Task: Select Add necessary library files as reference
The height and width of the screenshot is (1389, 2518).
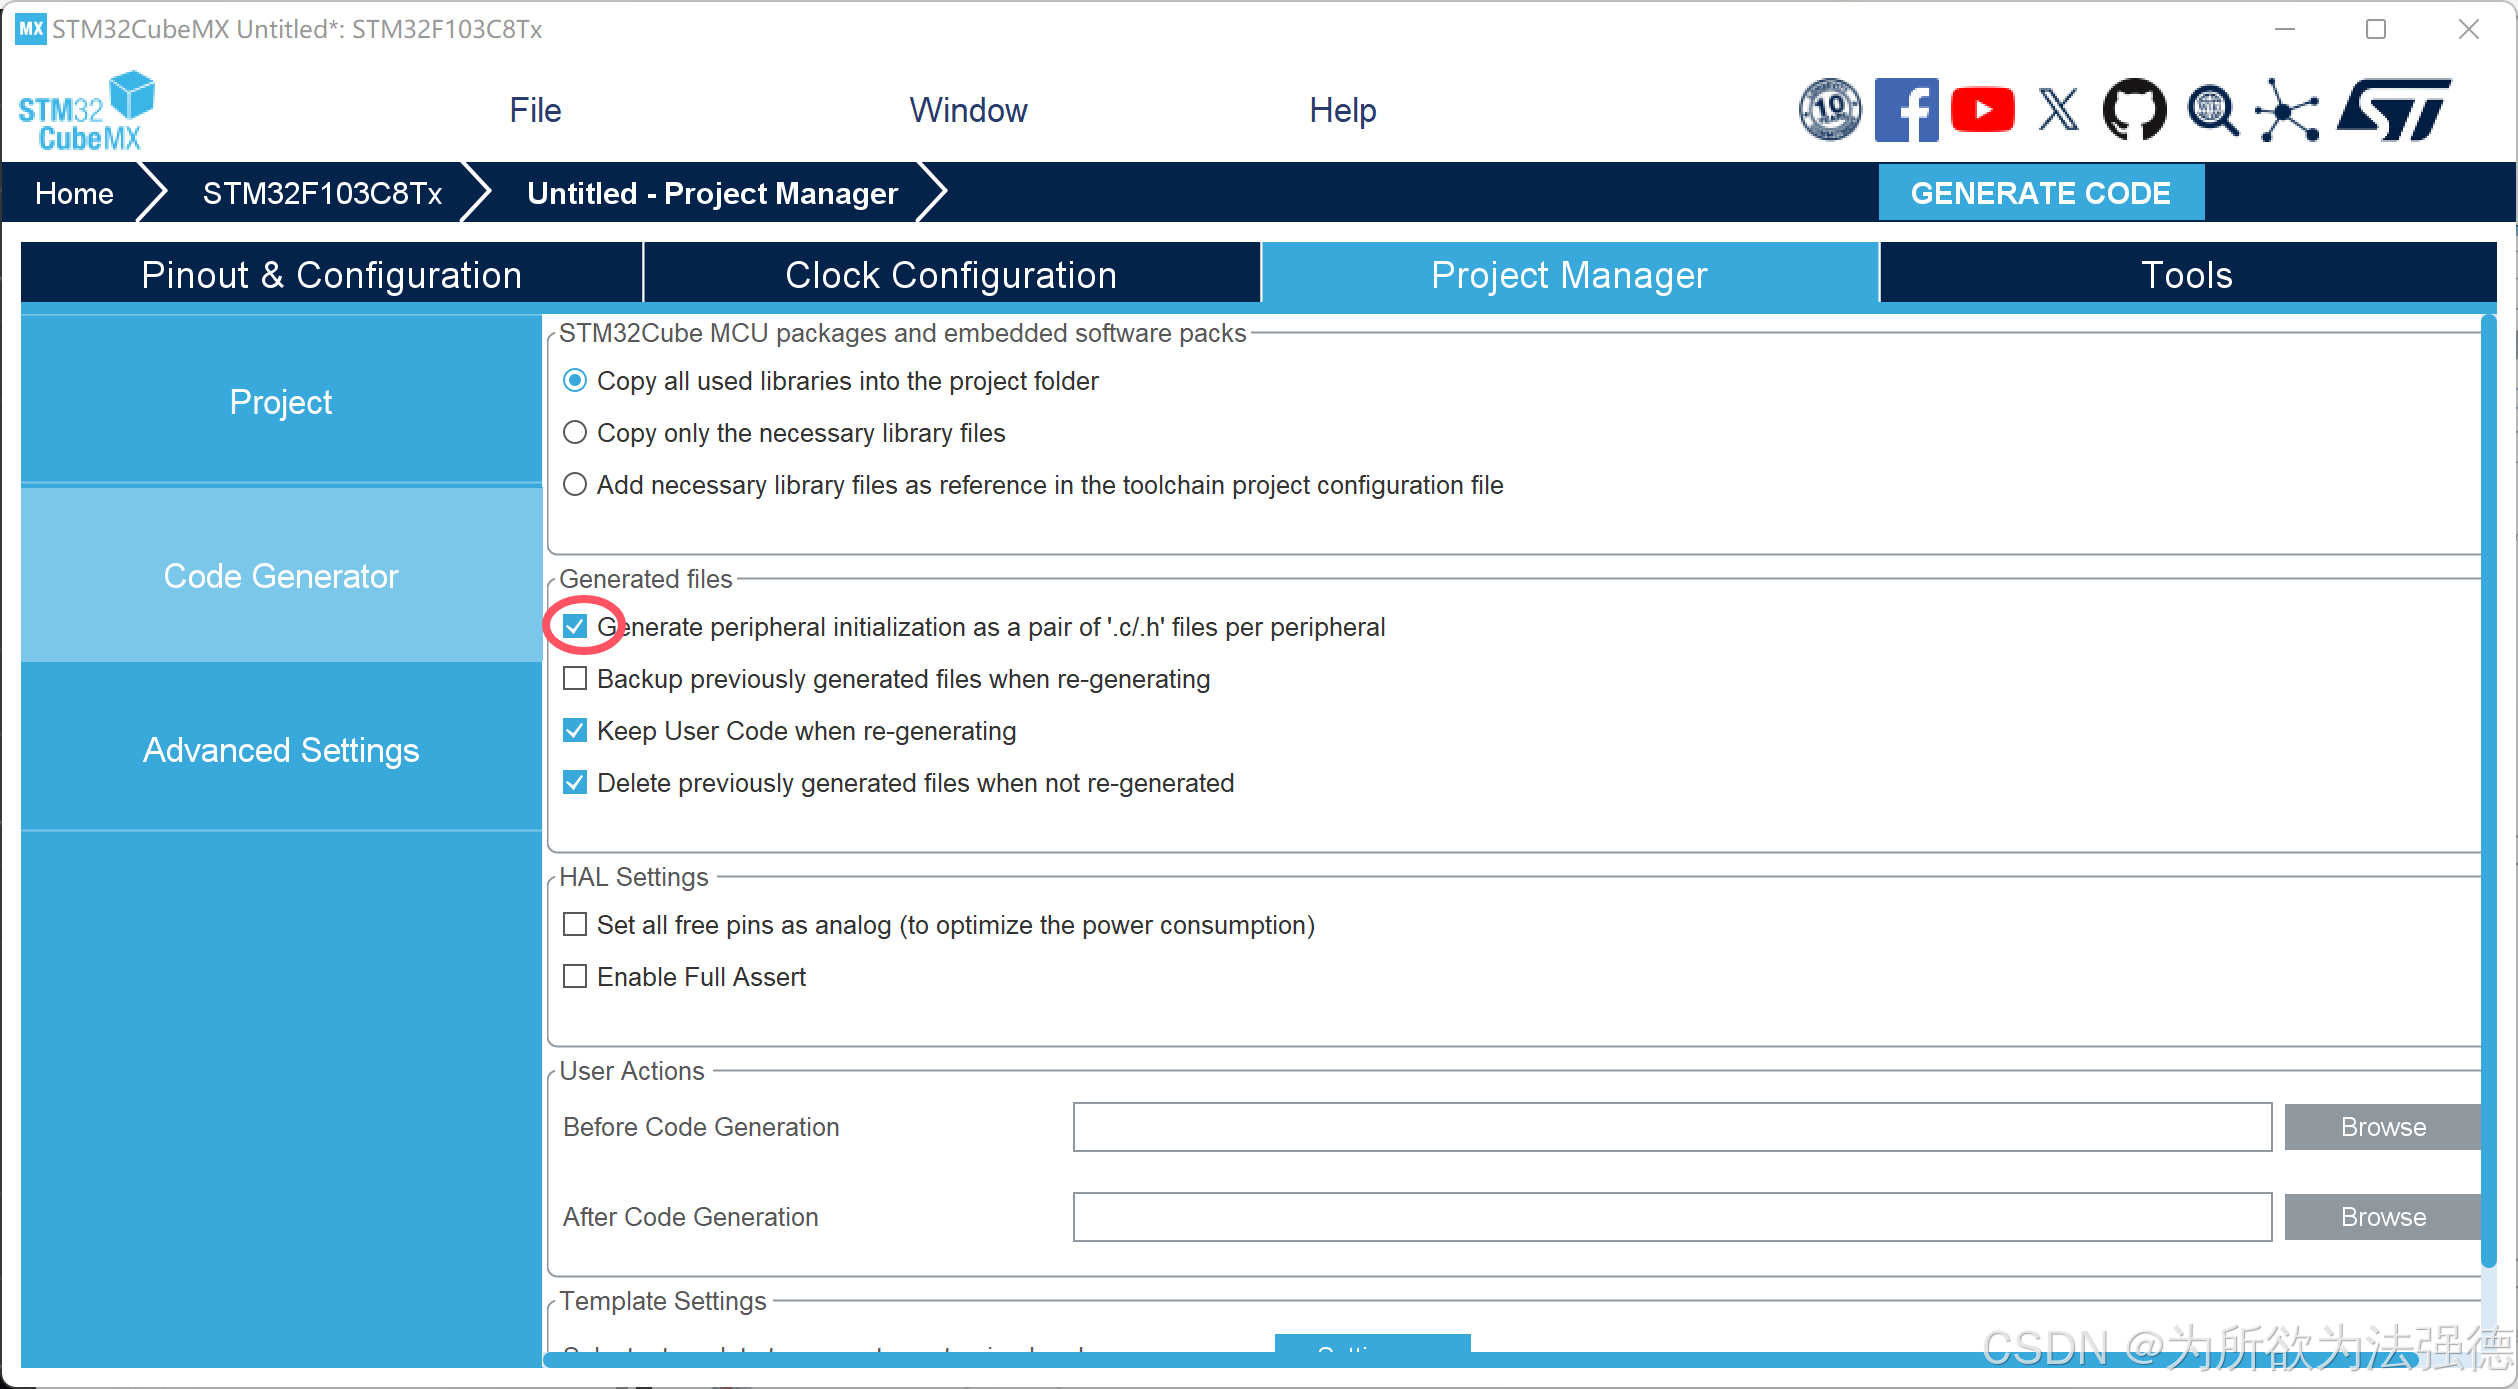Action: 575,485
